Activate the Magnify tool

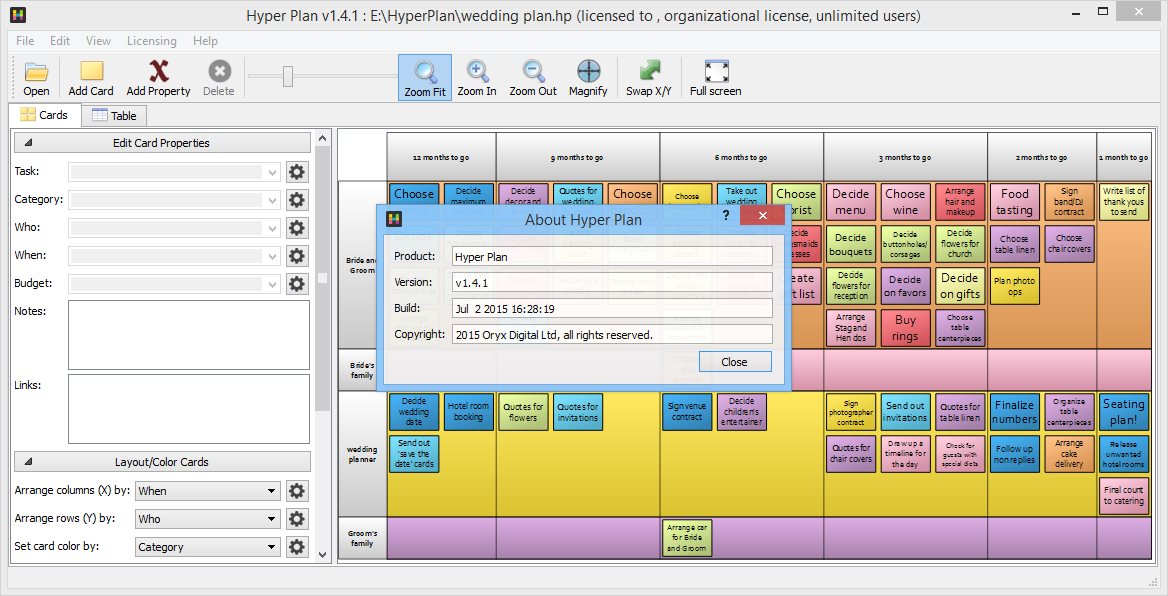click(588, 77)
